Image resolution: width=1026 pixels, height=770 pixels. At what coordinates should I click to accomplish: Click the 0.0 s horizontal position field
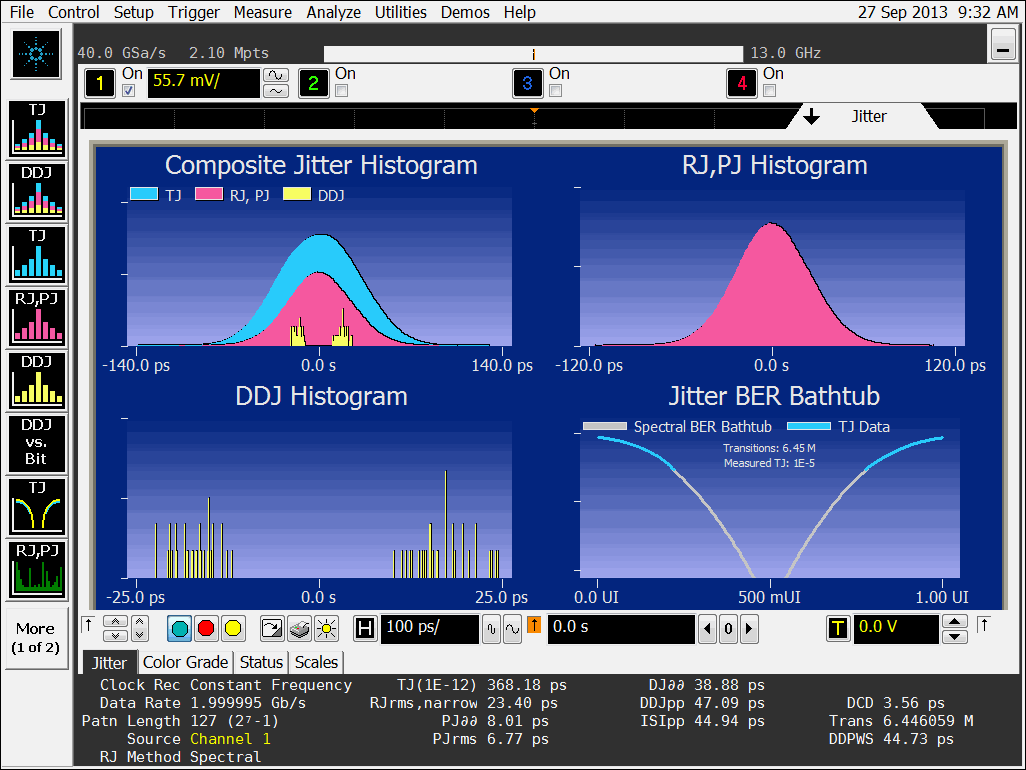(x=621, y=628)
